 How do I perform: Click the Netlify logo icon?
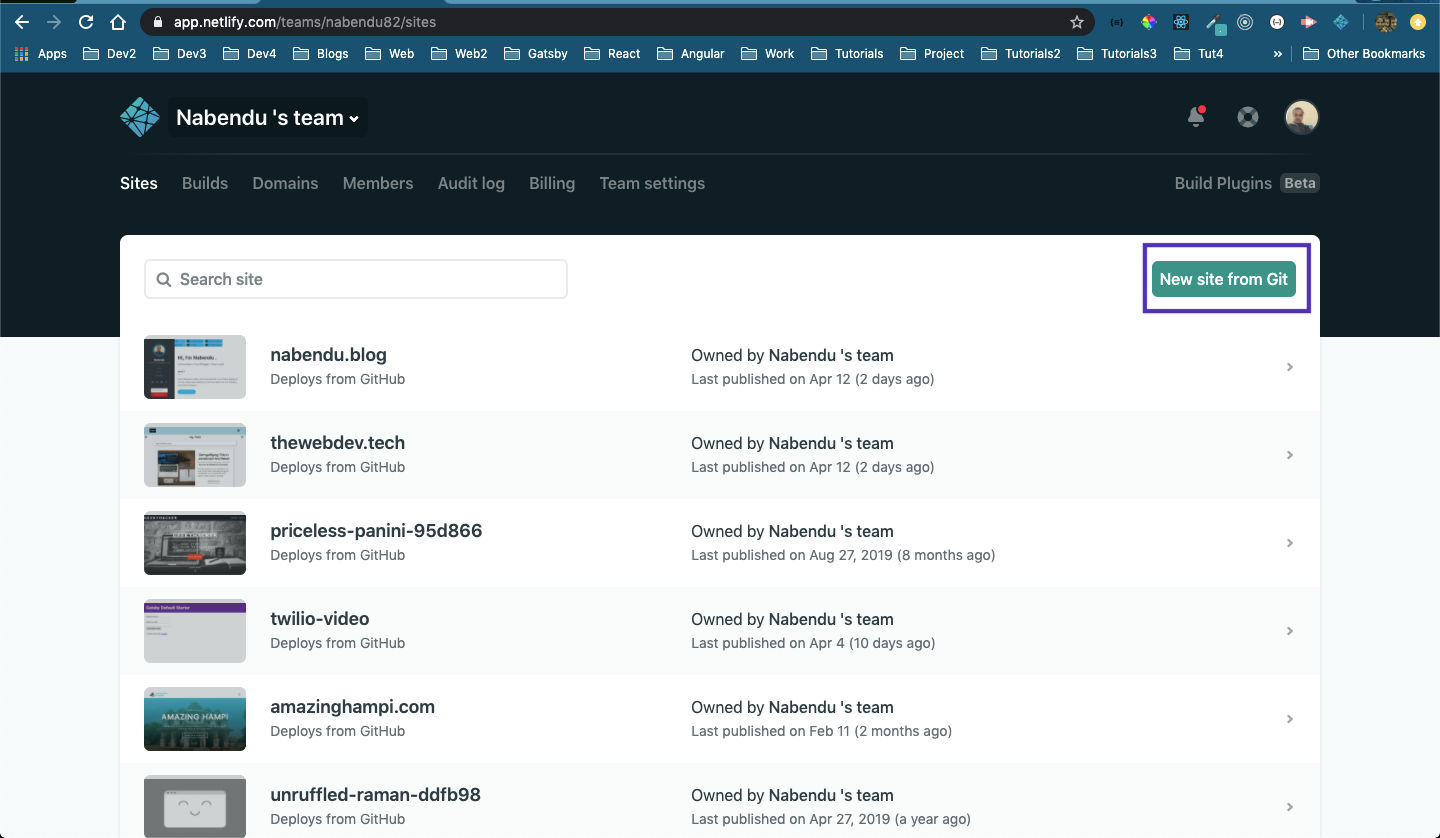point(140,117)
